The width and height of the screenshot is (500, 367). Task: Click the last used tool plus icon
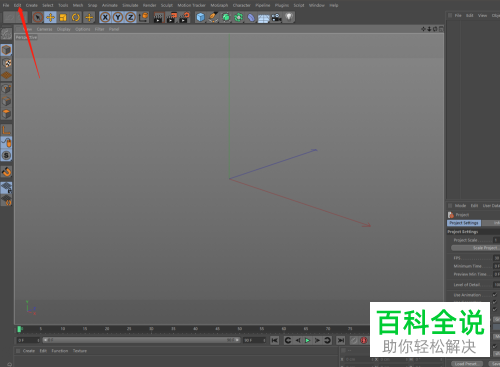pyautogui.click(x=89, y=17)
